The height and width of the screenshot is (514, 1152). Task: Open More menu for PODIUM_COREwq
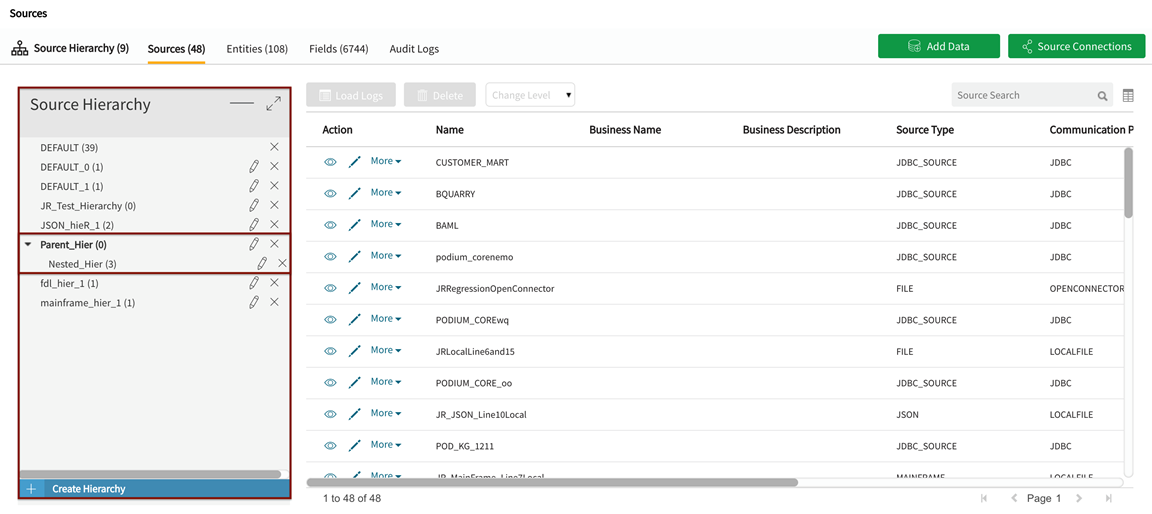(386, 319)
